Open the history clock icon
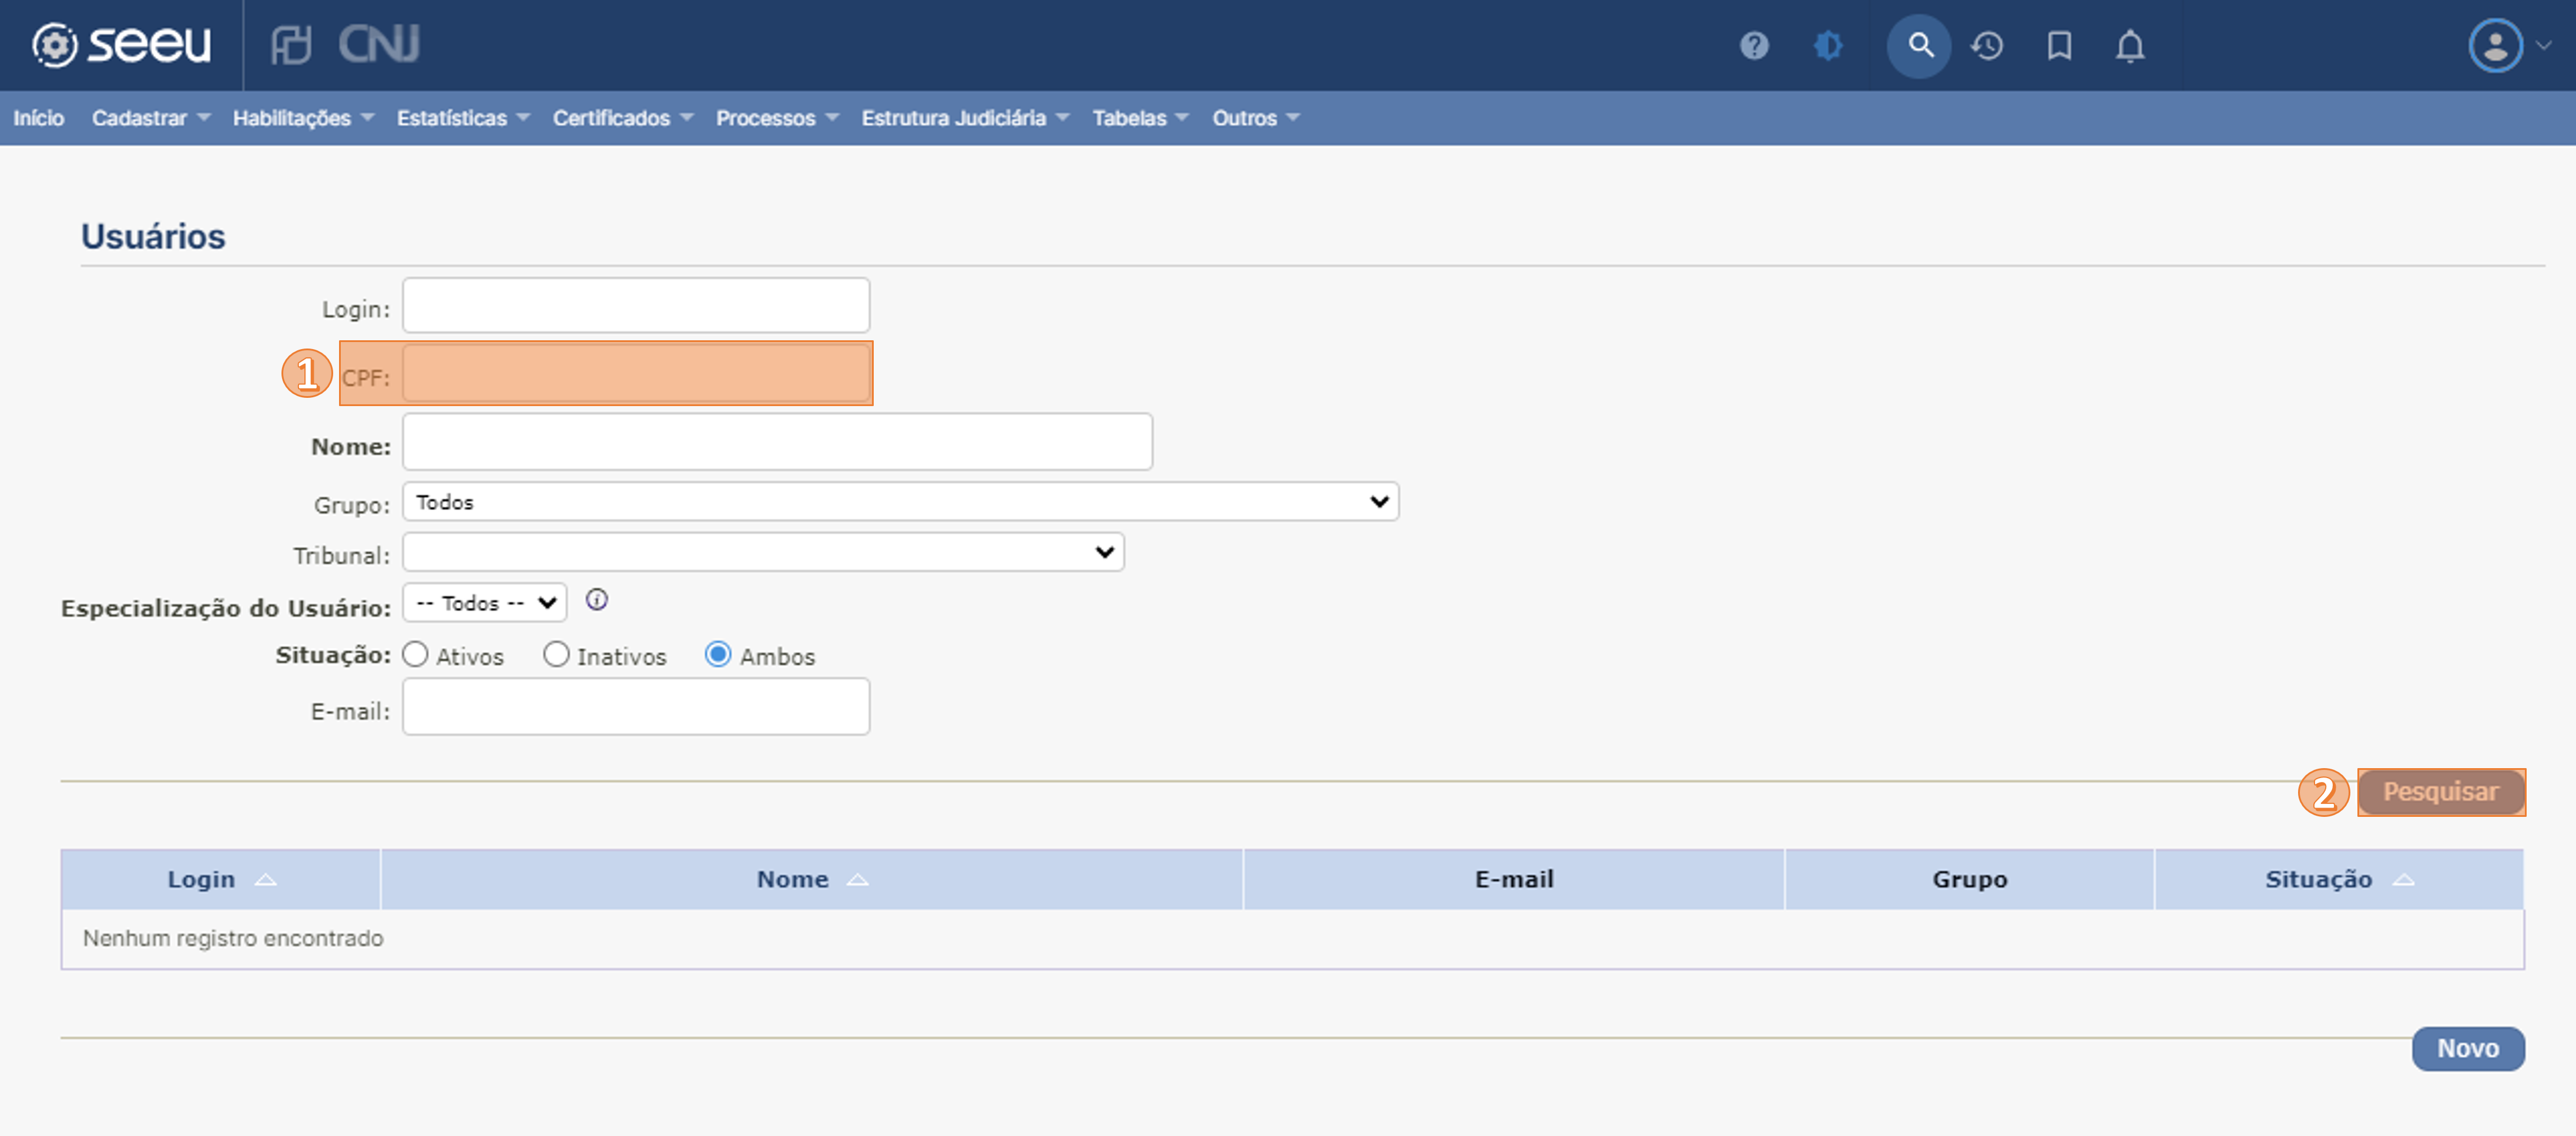 (1987, 46)
